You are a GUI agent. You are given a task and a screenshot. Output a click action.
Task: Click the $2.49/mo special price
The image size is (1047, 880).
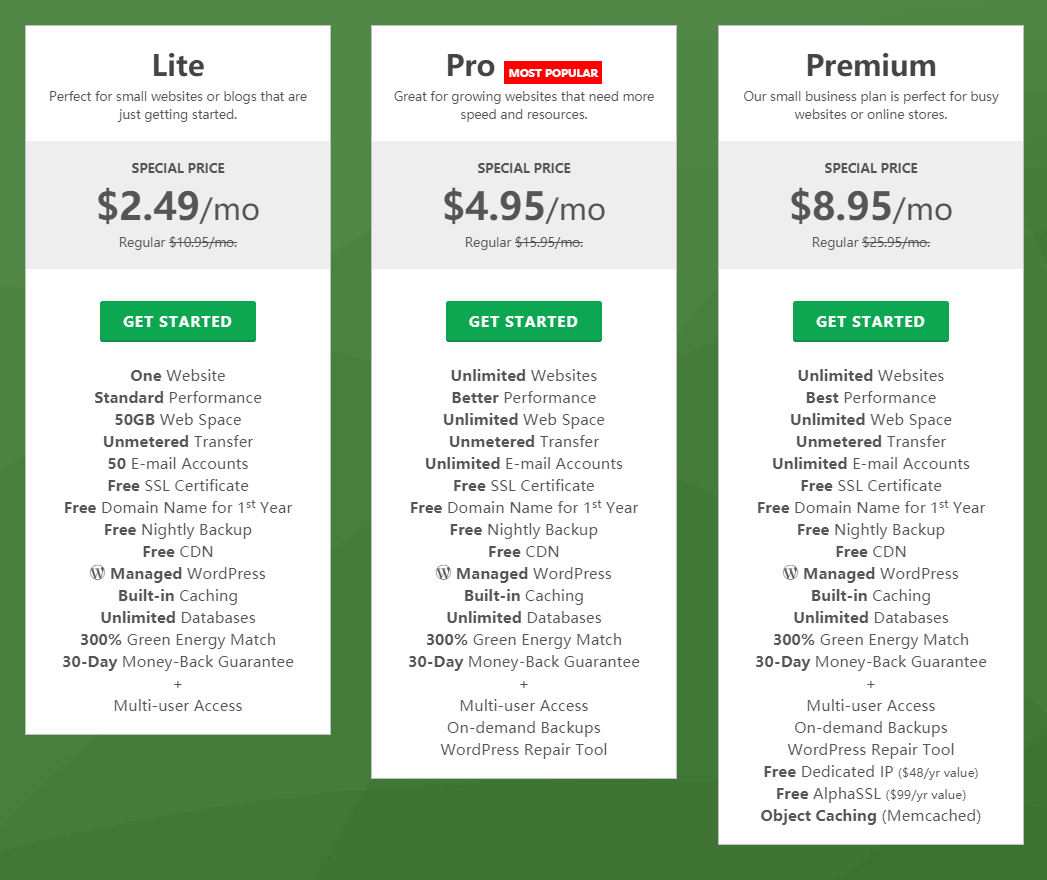178,207
